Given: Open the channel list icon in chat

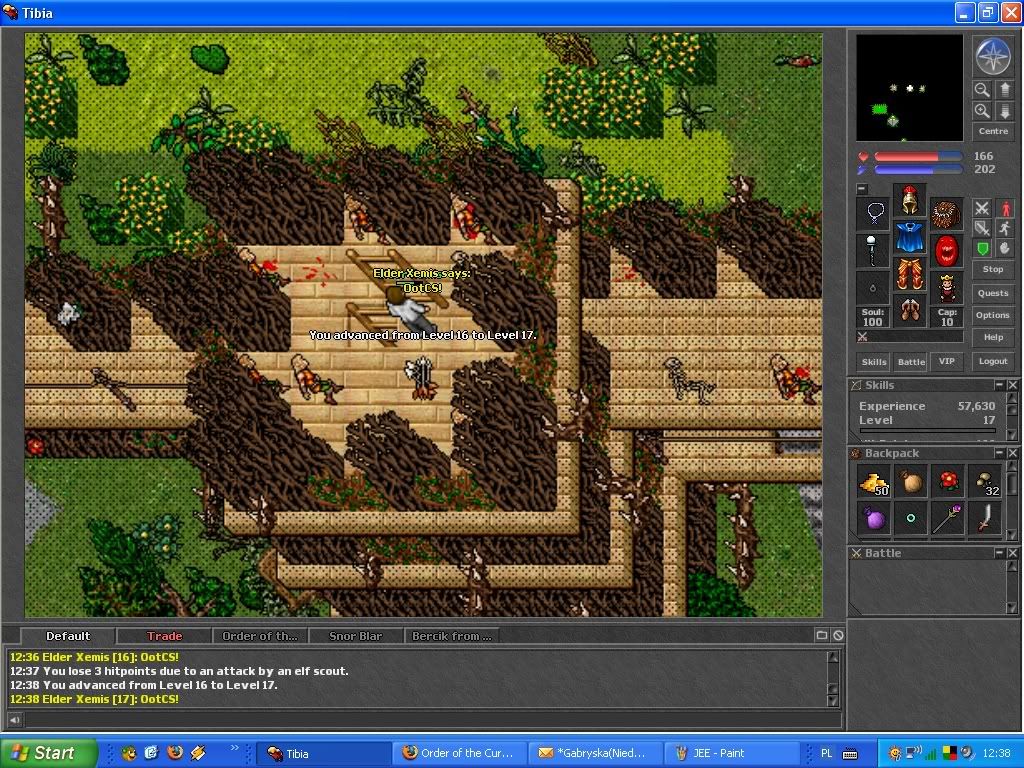Looking at the screenshot, I should click(x=822, y=635).
